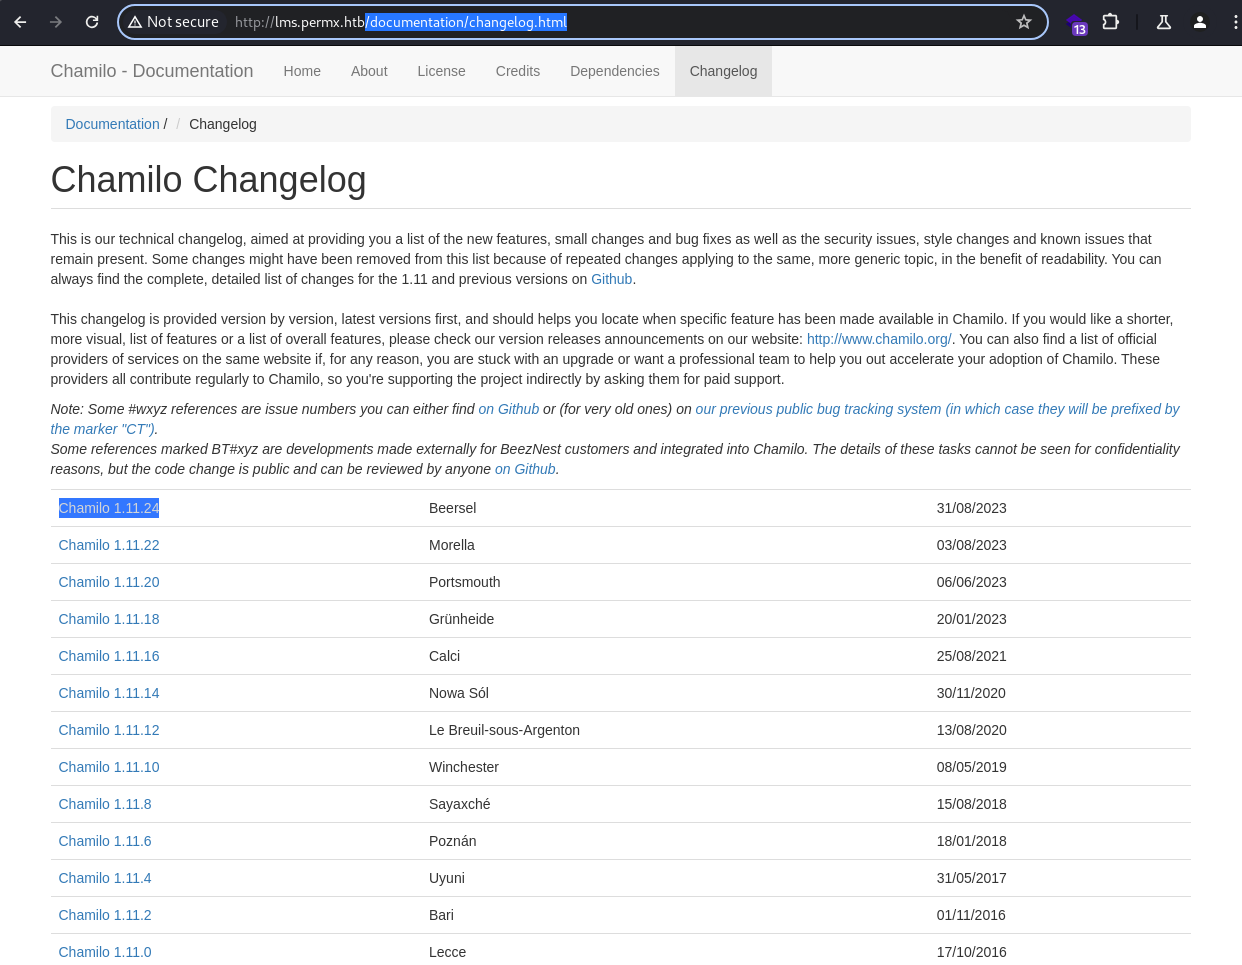Click the Calci codename cell
This screenshot has width=1242, height=965.
[445, 656]
